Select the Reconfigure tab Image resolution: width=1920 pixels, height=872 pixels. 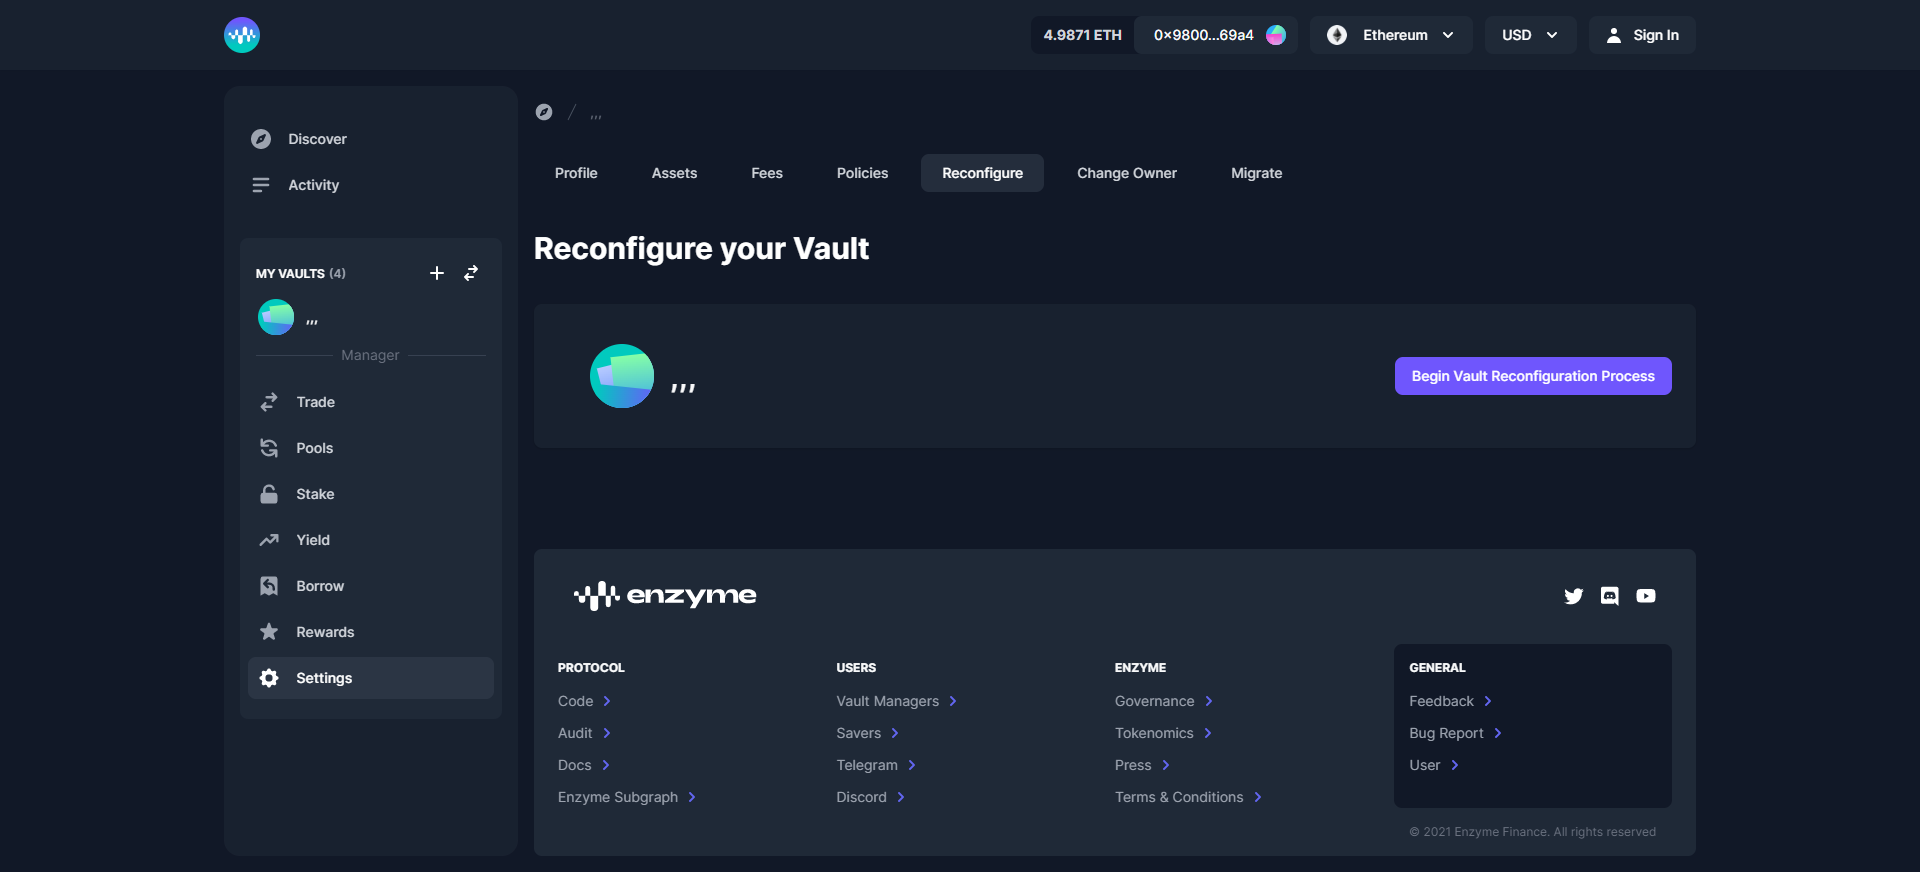pyautogui.click(x=982, y=173)
